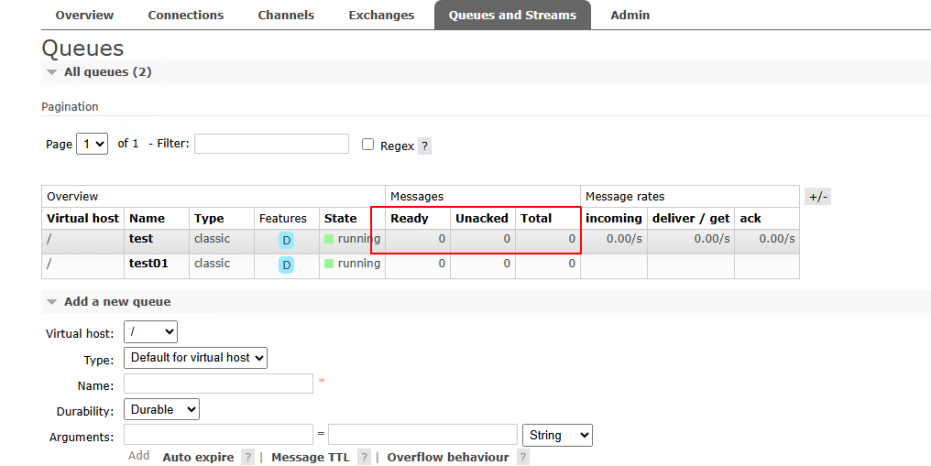
Task: Open the Virtual host dropdown
Action: (x=150, y=332)
